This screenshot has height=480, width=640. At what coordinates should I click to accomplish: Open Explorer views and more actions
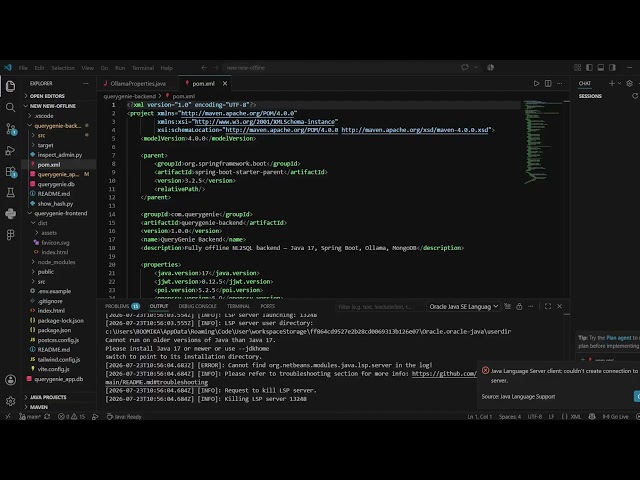(x=86, y=84)
